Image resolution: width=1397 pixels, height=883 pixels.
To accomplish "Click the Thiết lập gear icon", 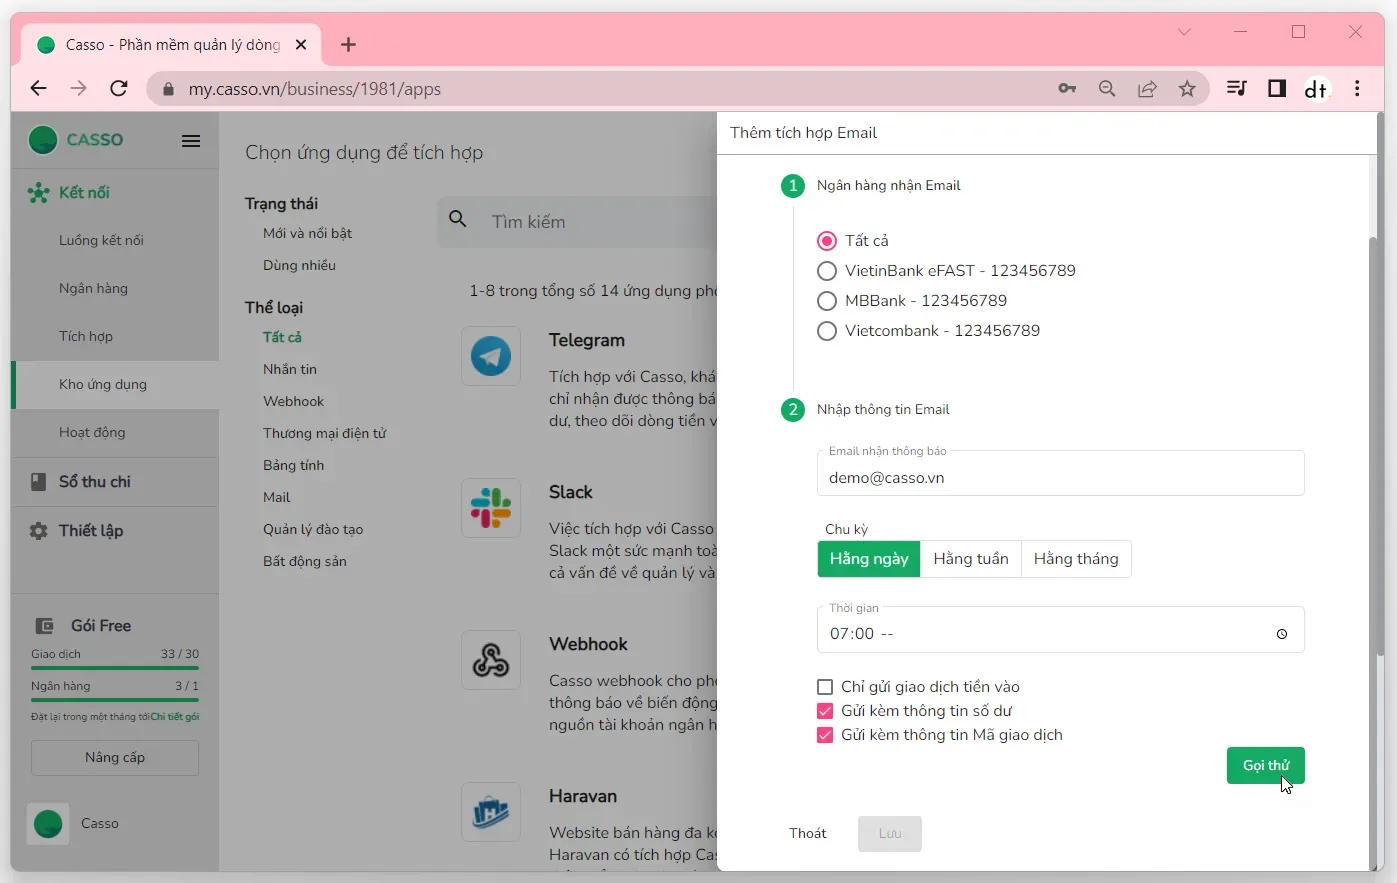I will click(x=38, y=531).
